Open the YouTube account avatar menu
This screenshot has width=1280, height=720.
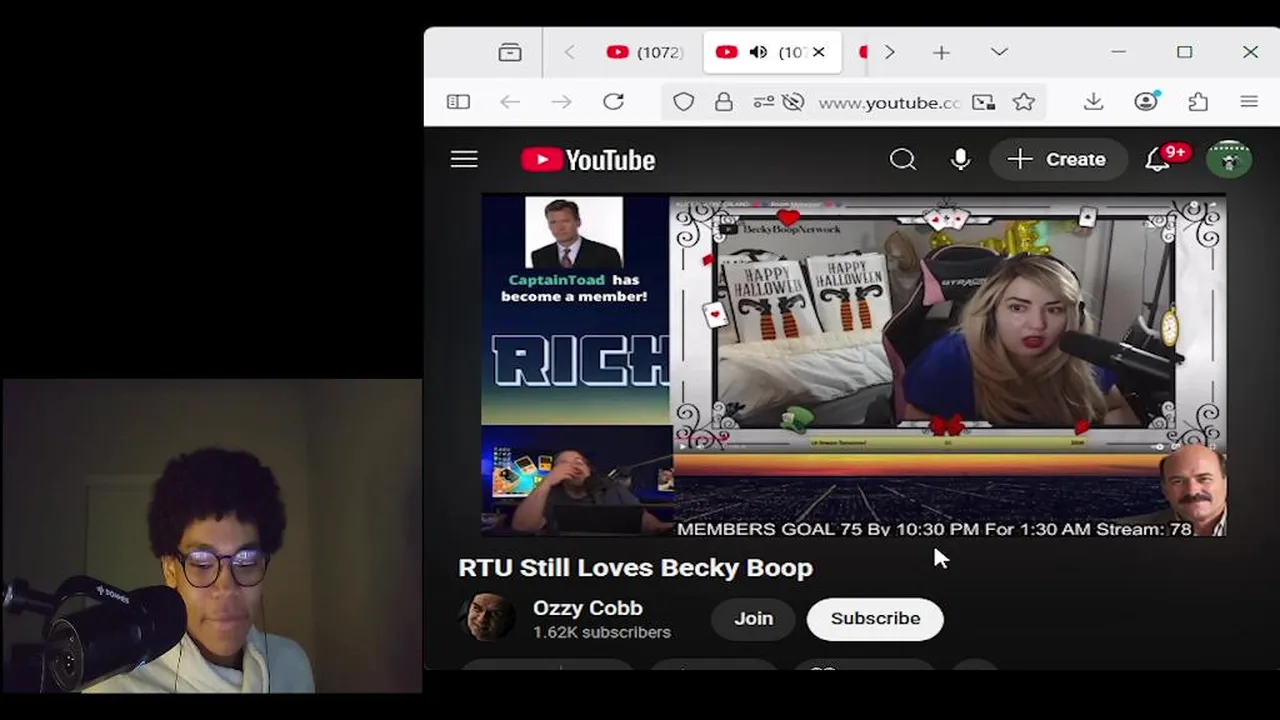tap(1229, 160)
